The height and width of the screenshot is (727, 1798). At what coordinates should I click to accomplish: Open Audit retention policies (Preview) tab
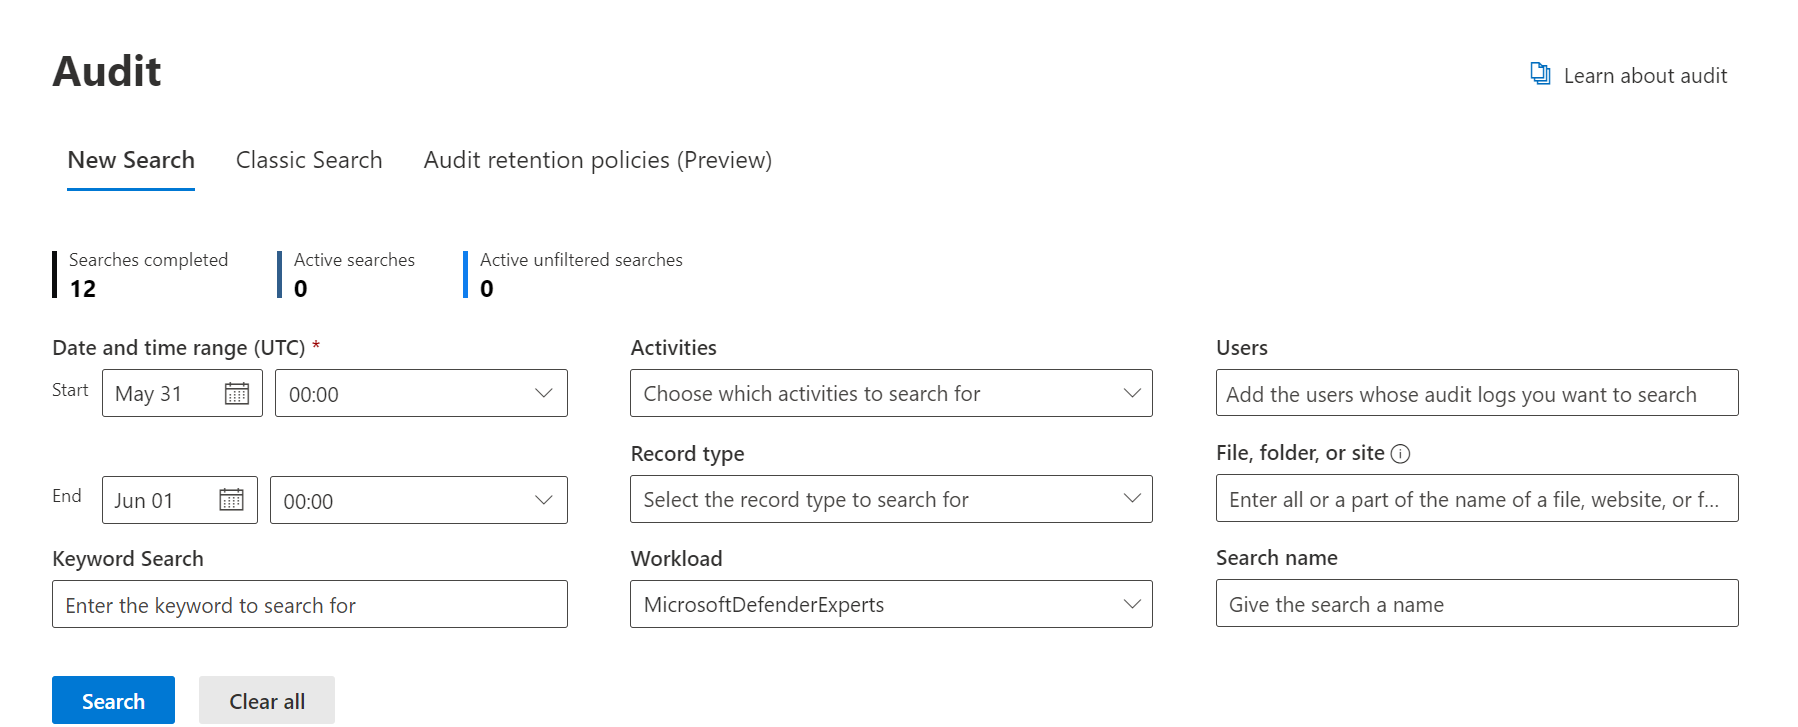pyautogui.click(x=597, y=160)
